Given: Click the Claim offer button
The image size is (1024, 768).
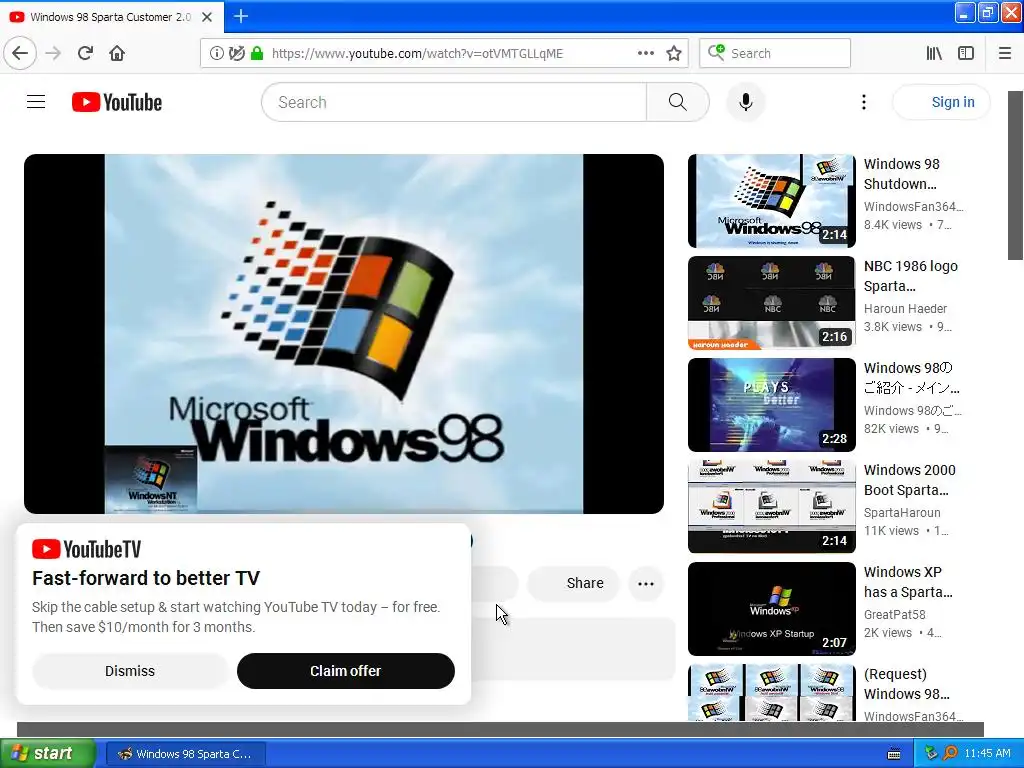Looking at the screenshot, I should [x=345, y=671].
